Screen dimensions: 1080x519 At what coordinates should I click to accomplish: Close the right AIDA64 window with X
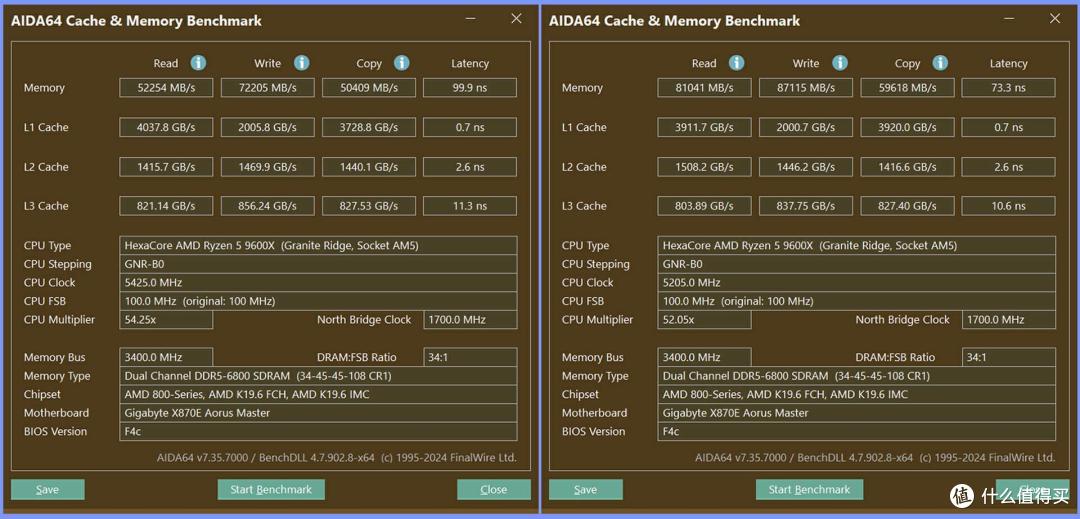pyautogui.click(x=1055, y=19)
